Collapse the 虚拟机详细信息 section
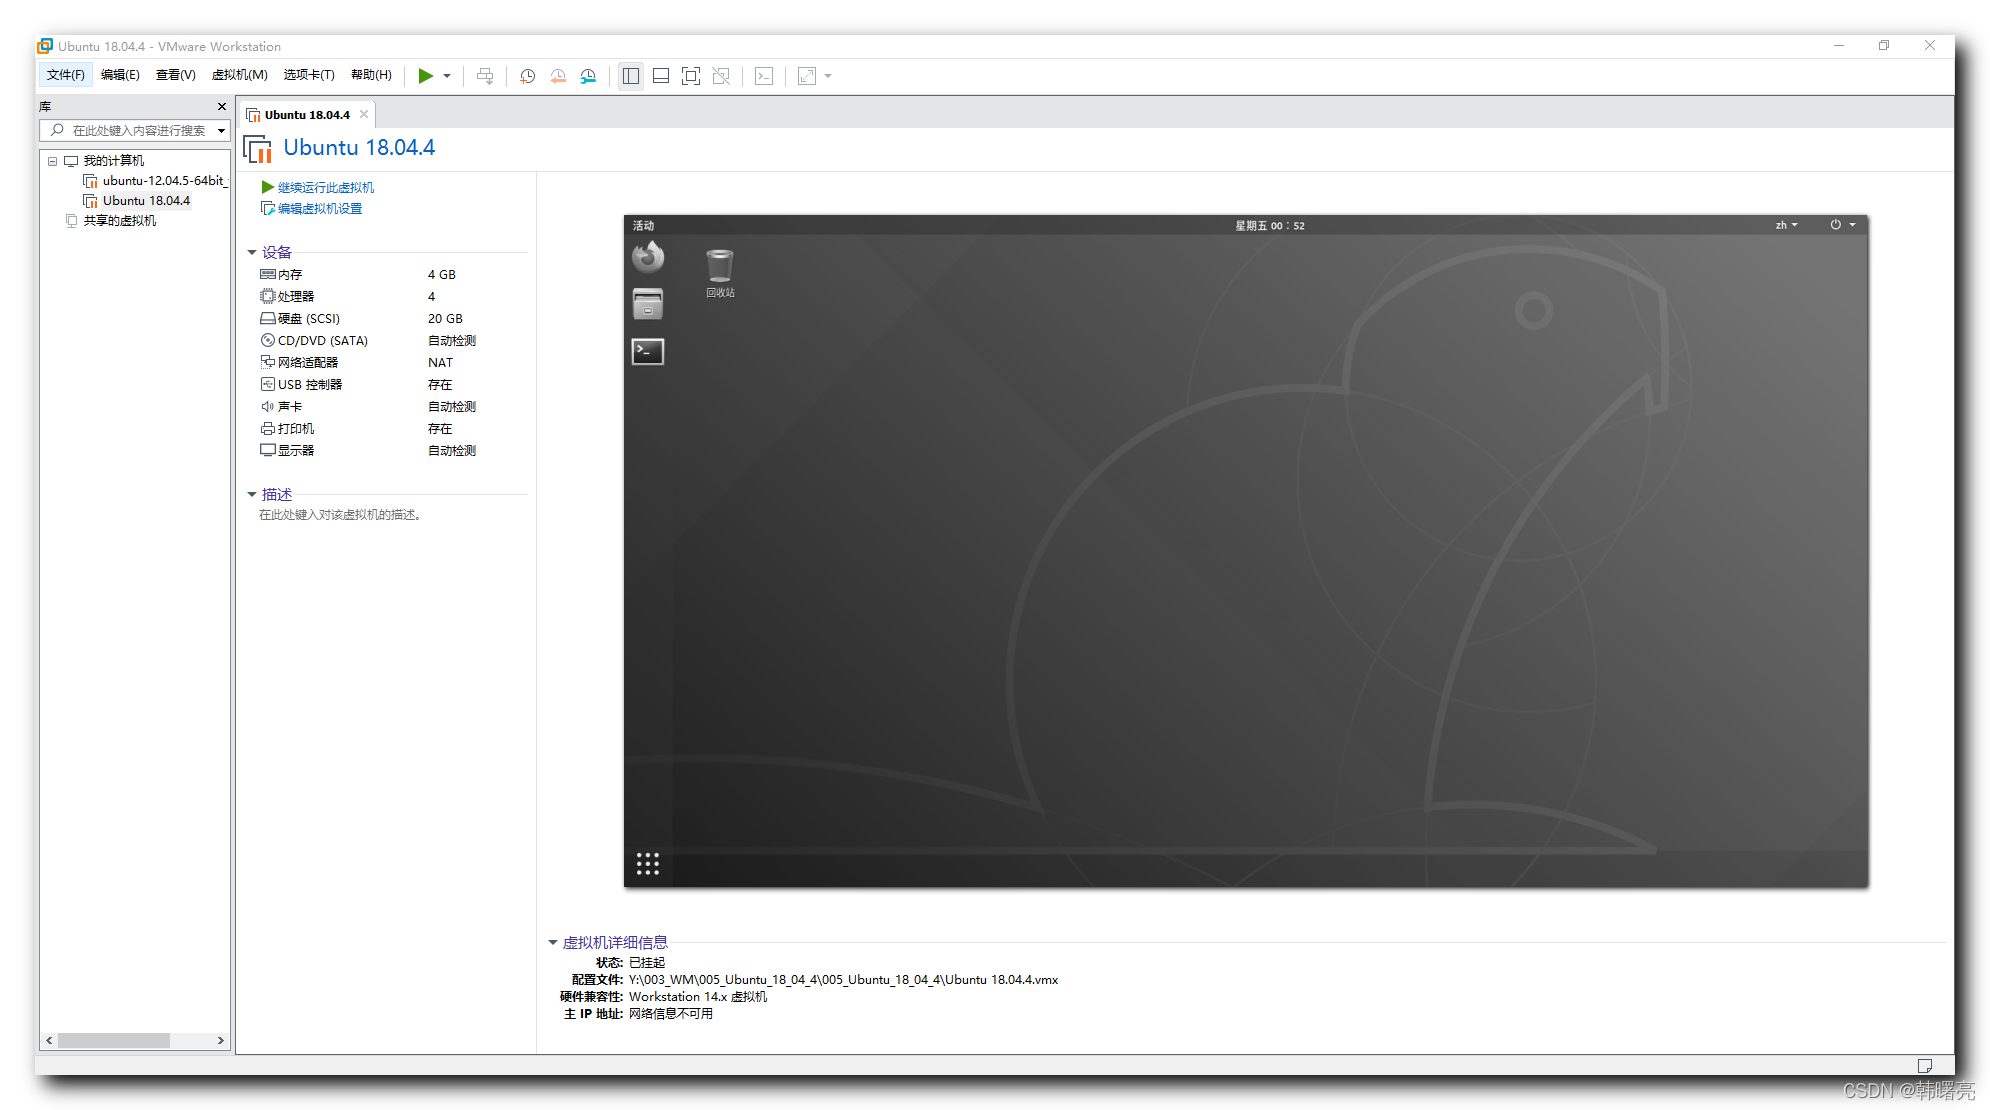Image resolution: width=1990 pixels, height=1110 pixels. pos(553,943)
